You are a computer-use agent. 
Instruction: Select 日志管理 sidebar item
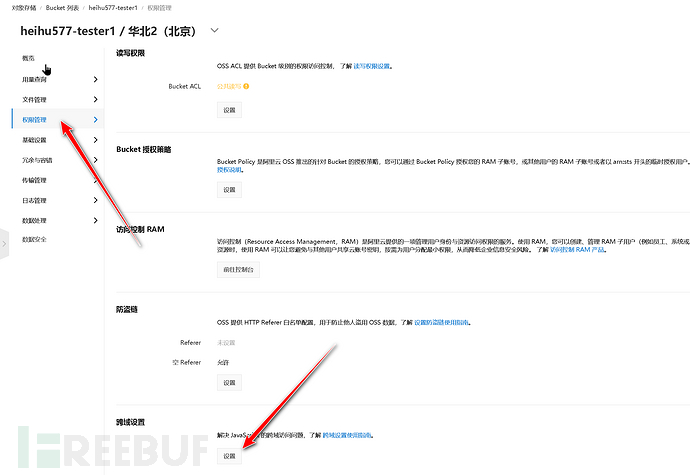pos(34,200)
